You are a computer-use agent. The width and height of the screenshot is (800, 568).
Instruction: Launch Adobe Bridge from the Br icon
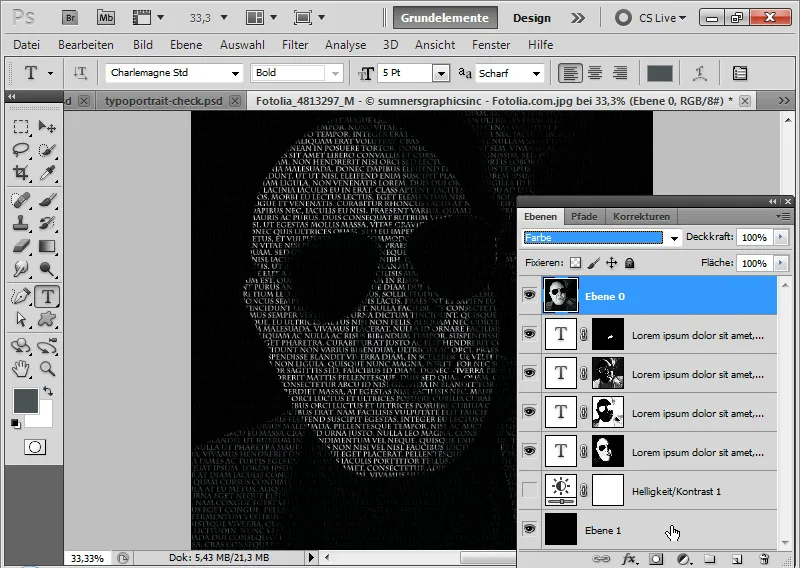70,18
